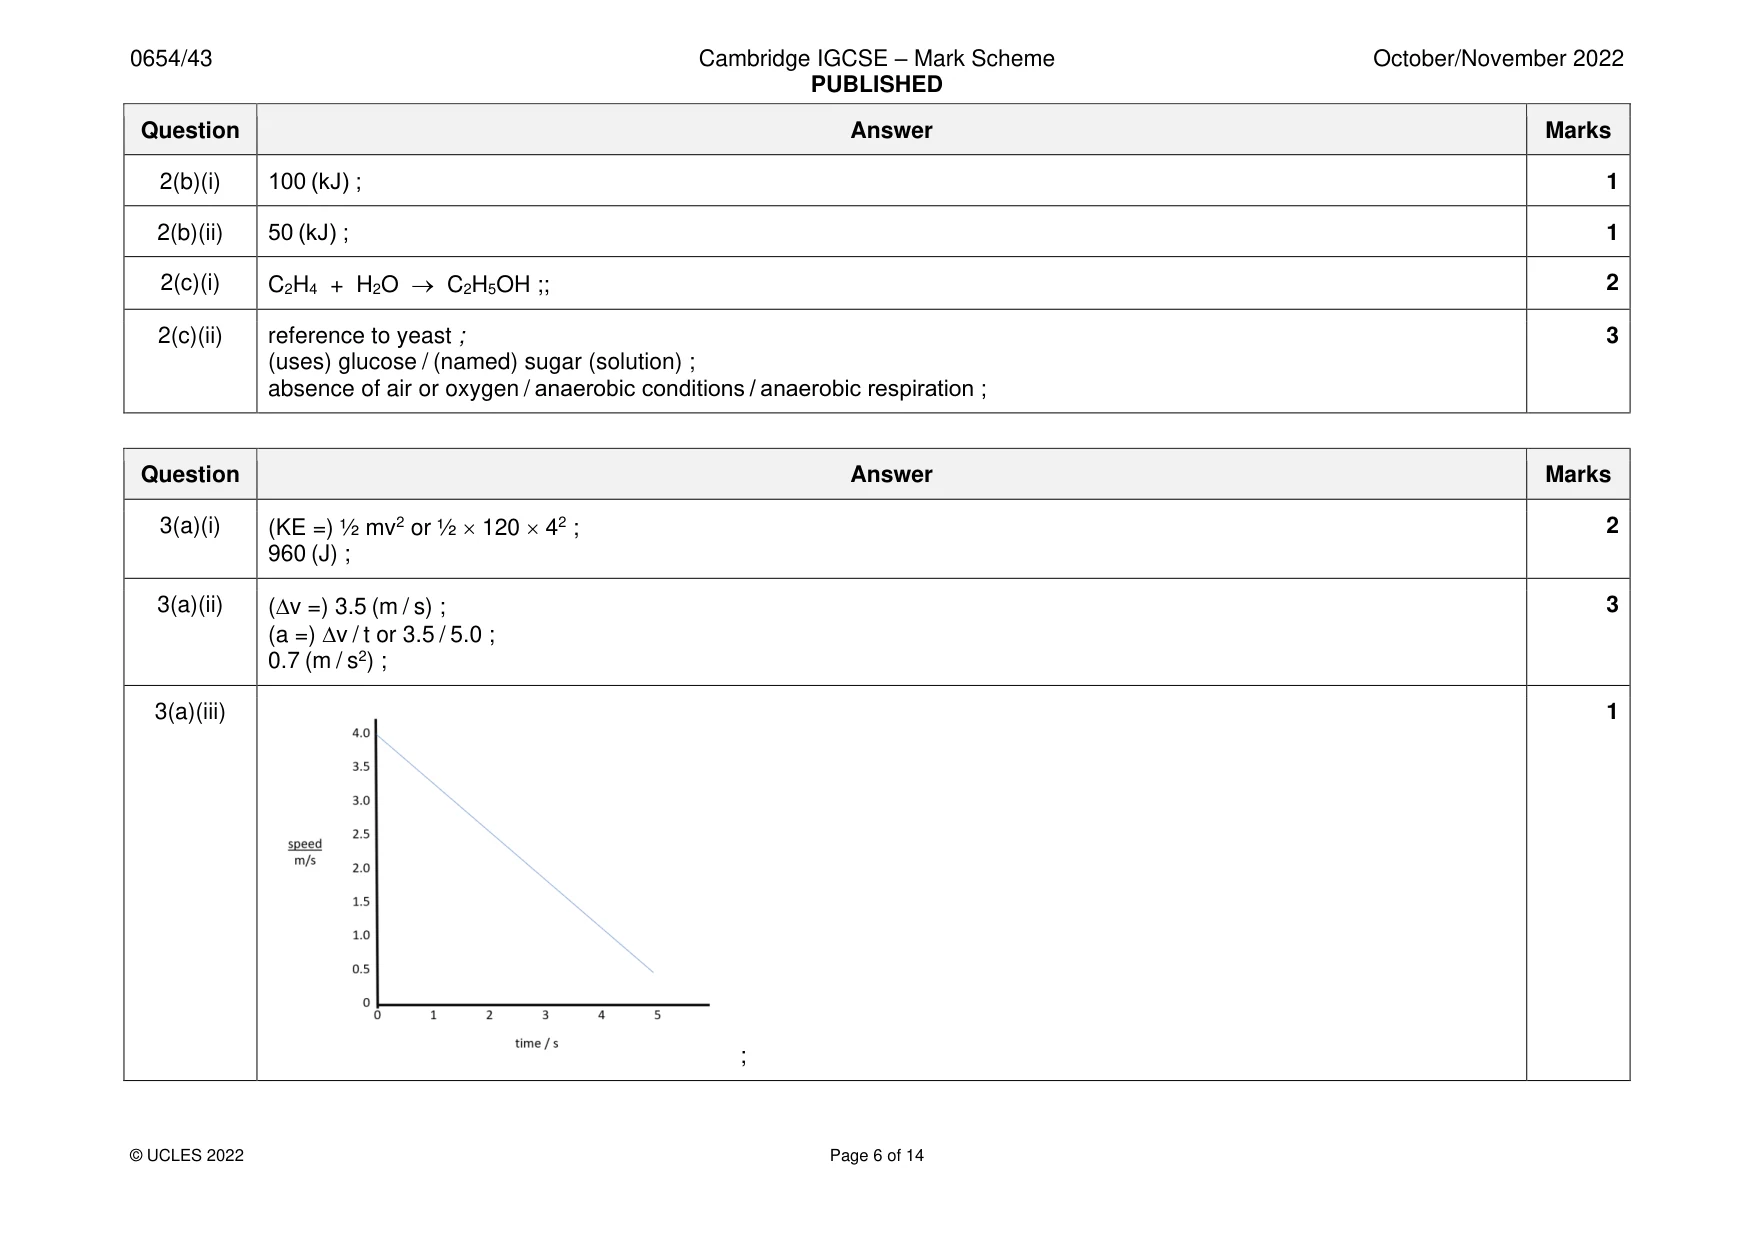
Task: Click the paper code 0654/43
Action: pos(171,59)
